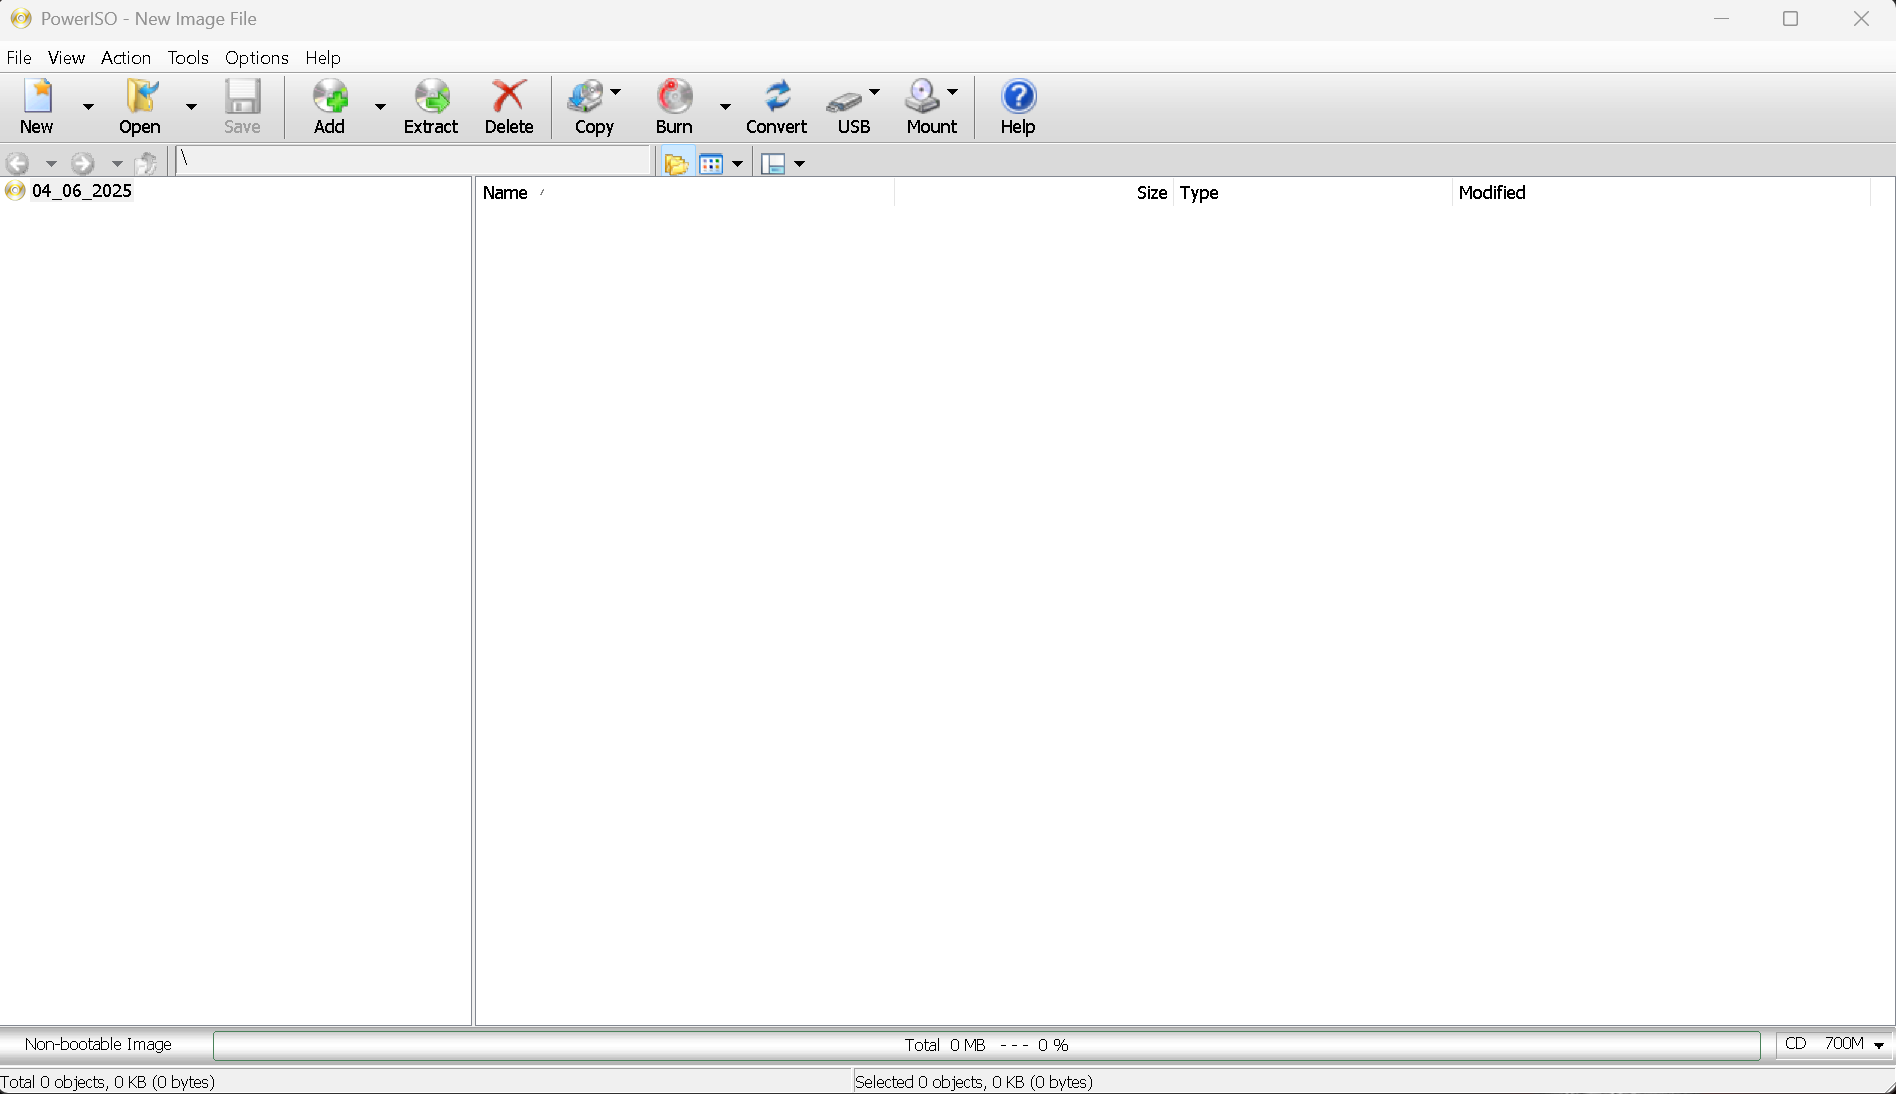The width and height of the screenshot is (1896, 1094).
Task: Sort by the Name column header
Action: 685,193
